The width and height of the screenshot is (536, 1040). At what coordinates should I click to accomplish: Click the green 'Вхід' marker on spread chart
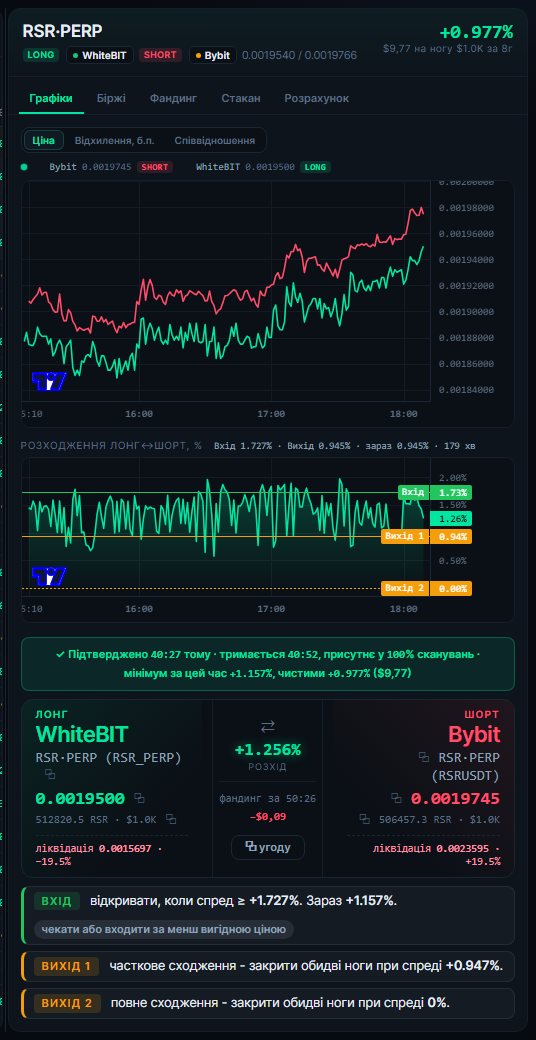coord(413,492)
